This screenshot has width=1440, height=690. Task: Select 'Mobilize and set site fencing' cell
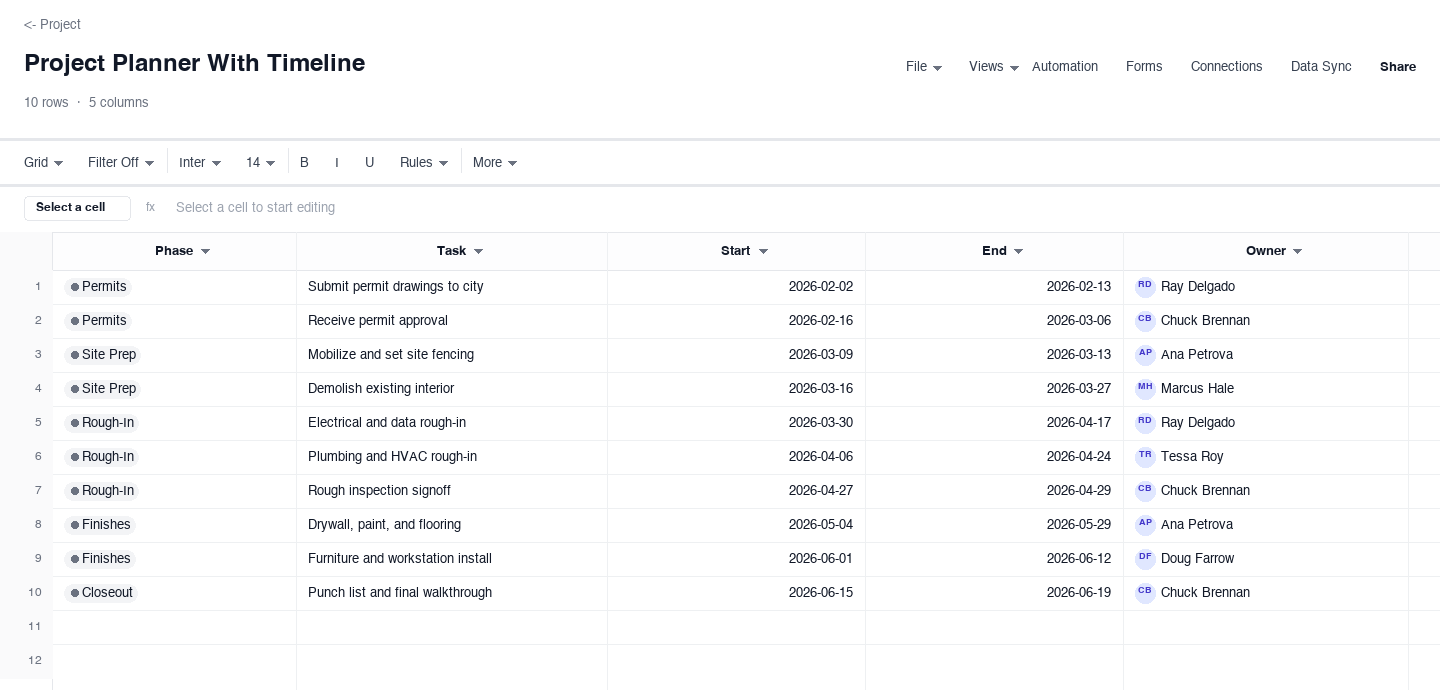(452, 355)
